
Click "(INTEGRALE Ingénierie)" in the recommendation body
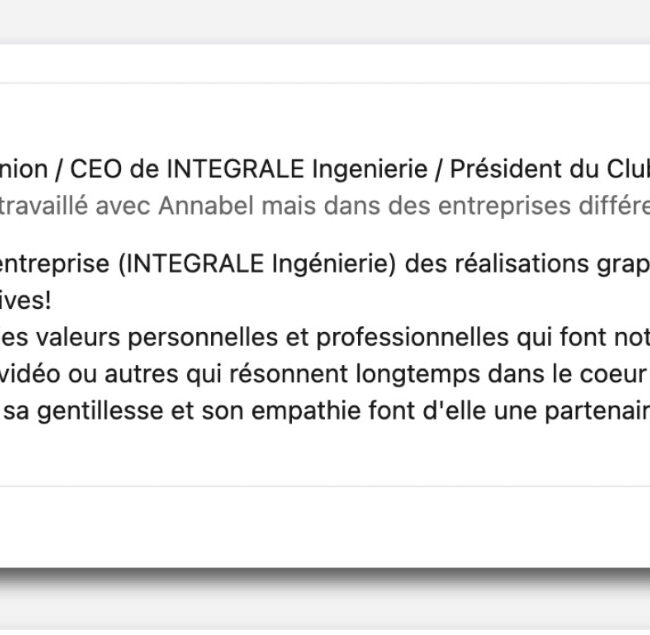tap(257, 264)
